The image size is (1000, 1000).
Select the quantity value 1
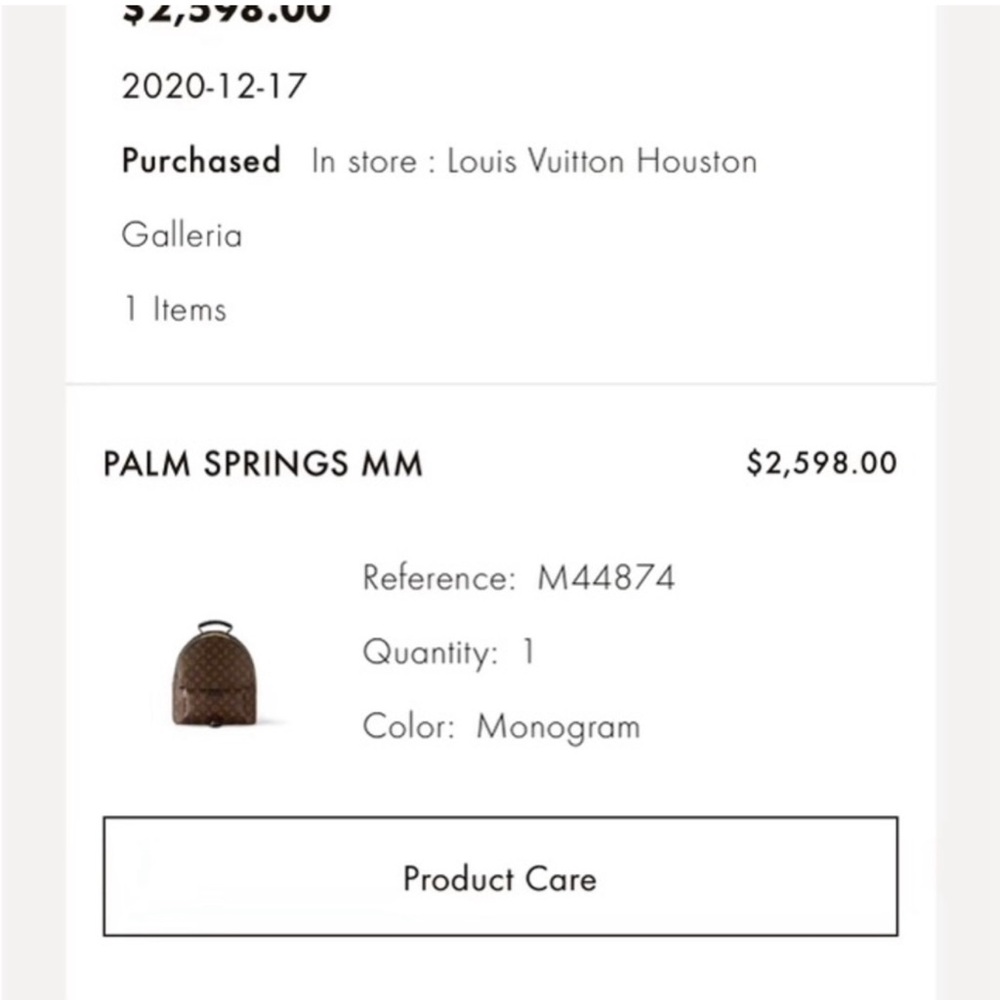click(528, 651)
